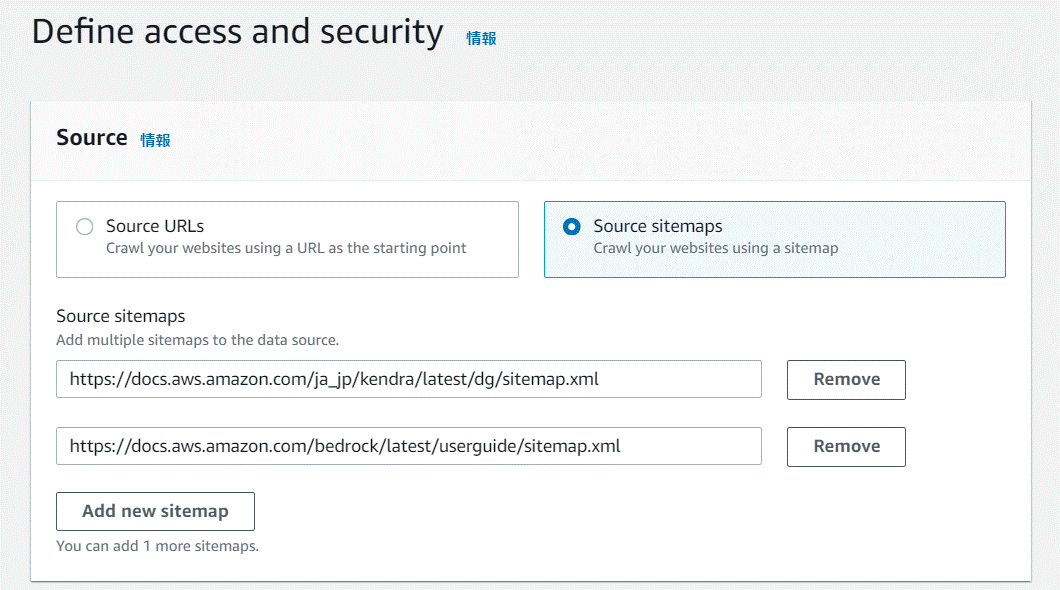Click the 'Source URLs' title text in card
Viewport: 1060px width, 590px height.
(155, 226)
